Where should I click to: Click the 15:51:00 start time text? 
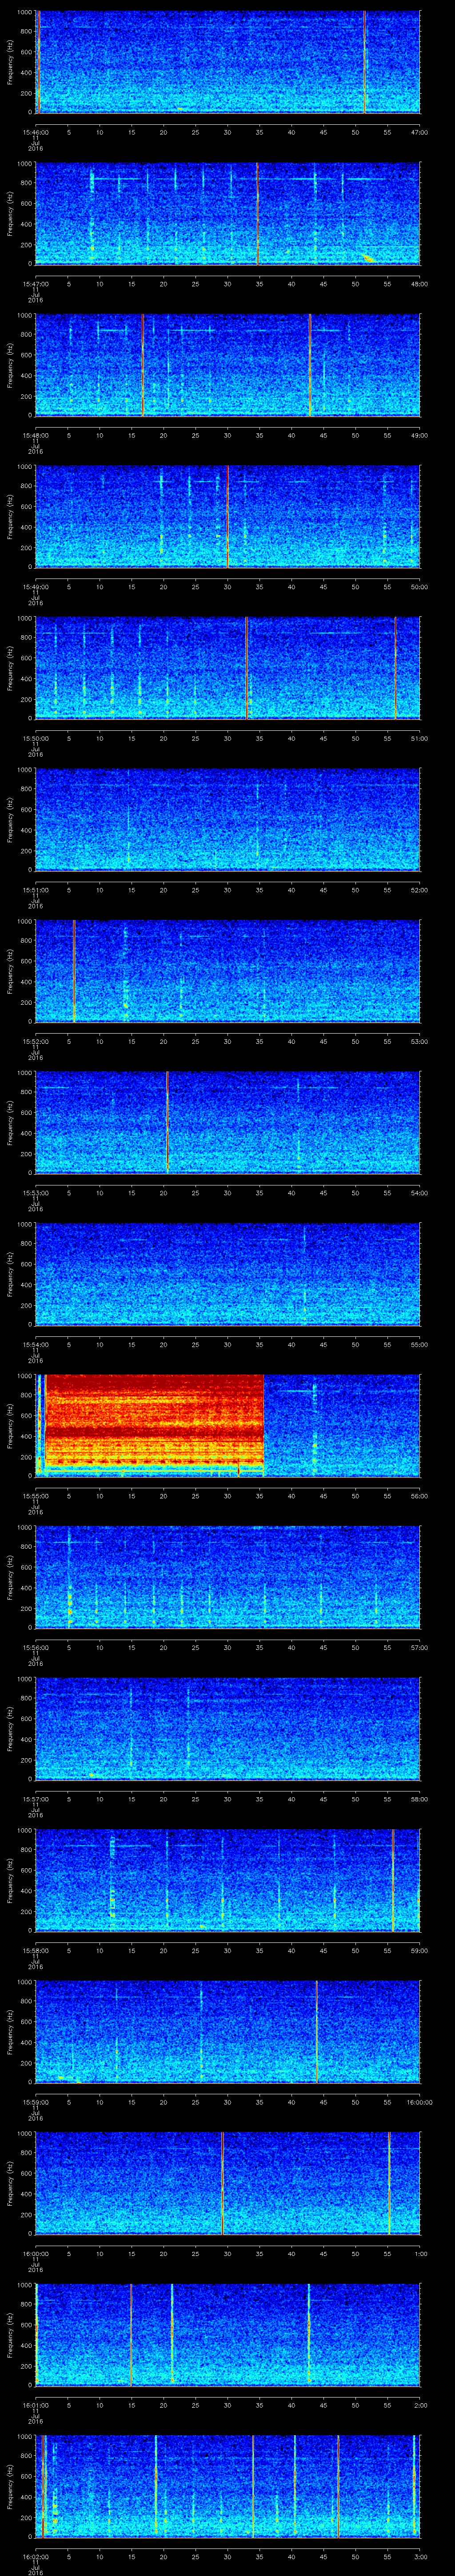point(35,890)
